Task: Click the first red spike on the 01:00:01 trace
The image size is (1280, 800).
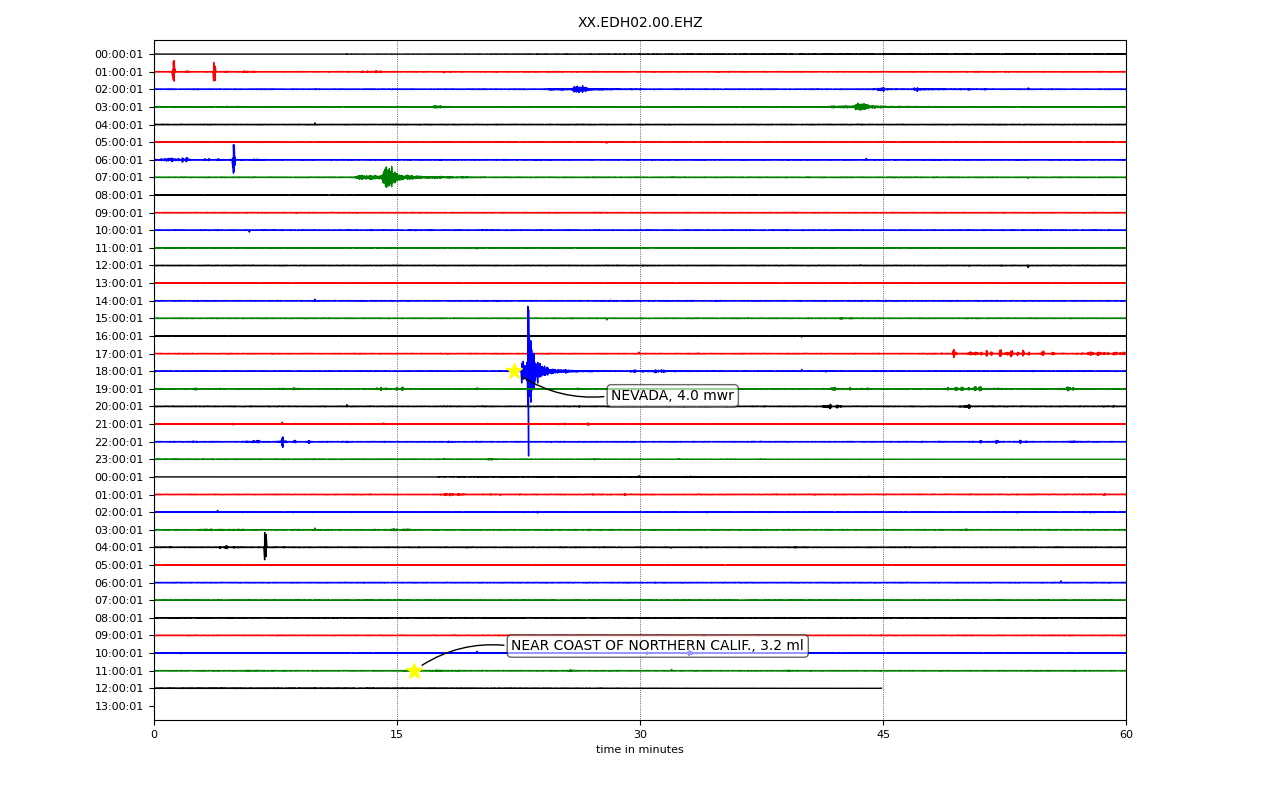Action: click(173, 71)
